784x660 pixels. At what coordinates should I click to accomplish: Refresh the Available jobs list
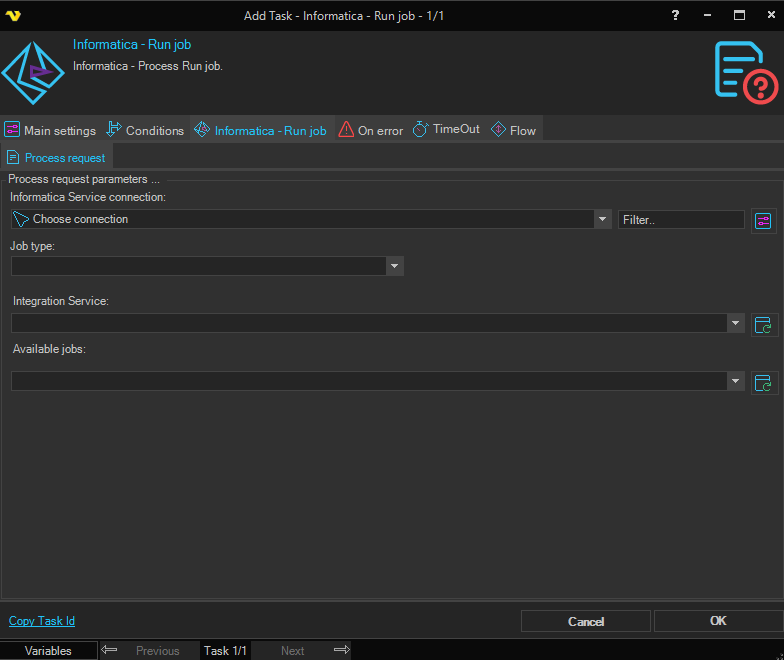coord(764,382)
